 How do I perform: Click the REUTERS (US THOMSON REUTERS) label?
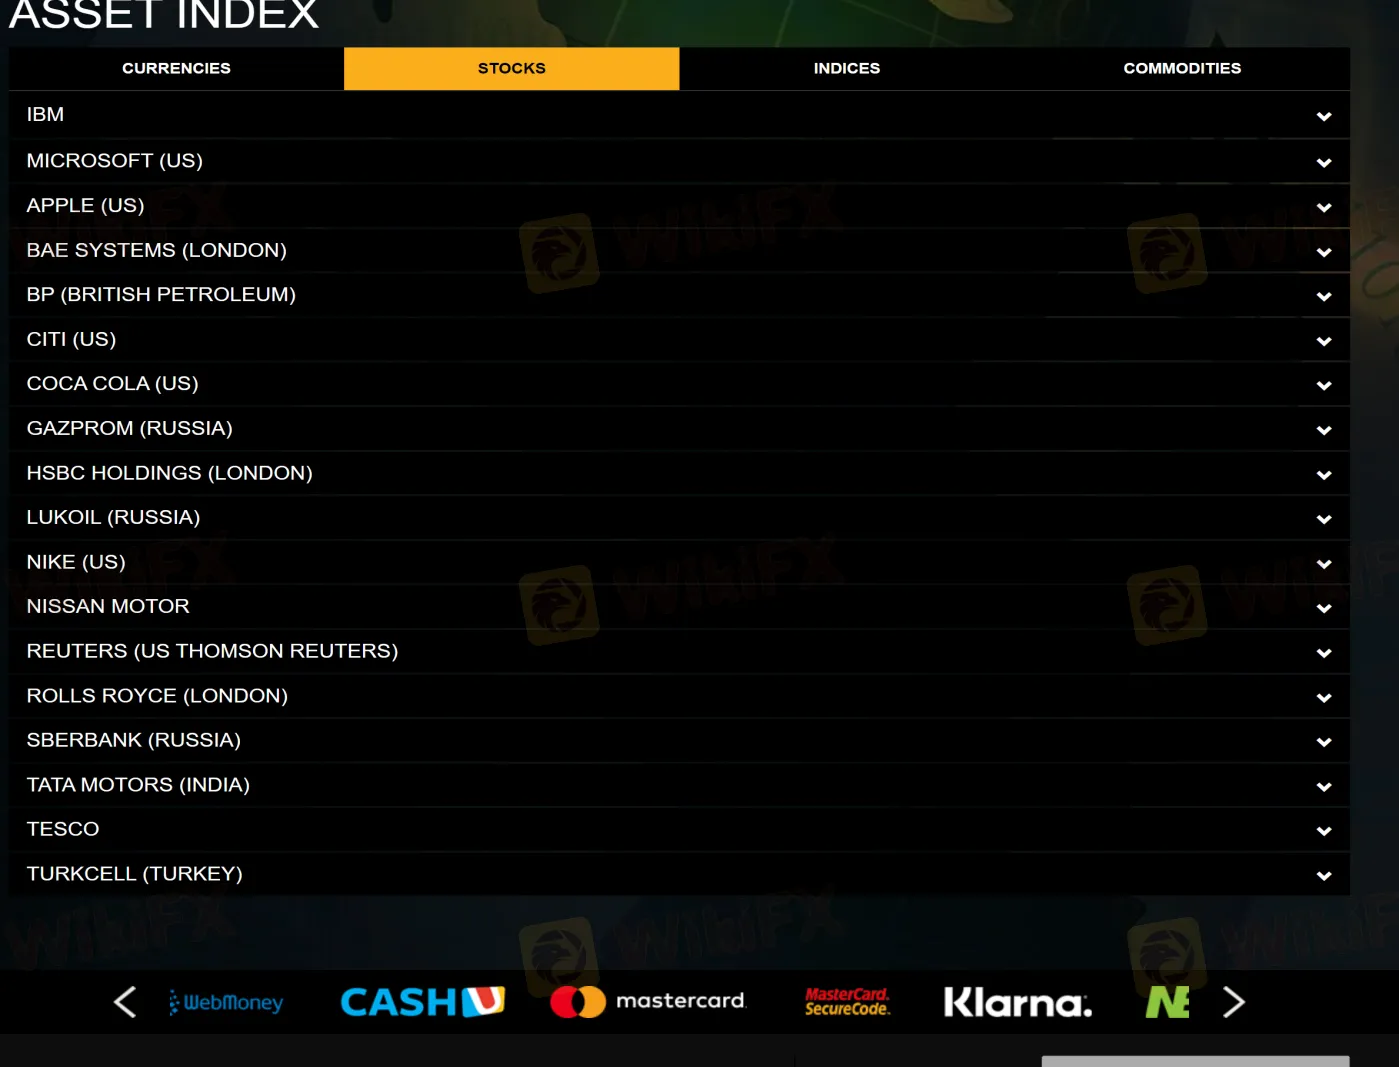pos(212,651)
